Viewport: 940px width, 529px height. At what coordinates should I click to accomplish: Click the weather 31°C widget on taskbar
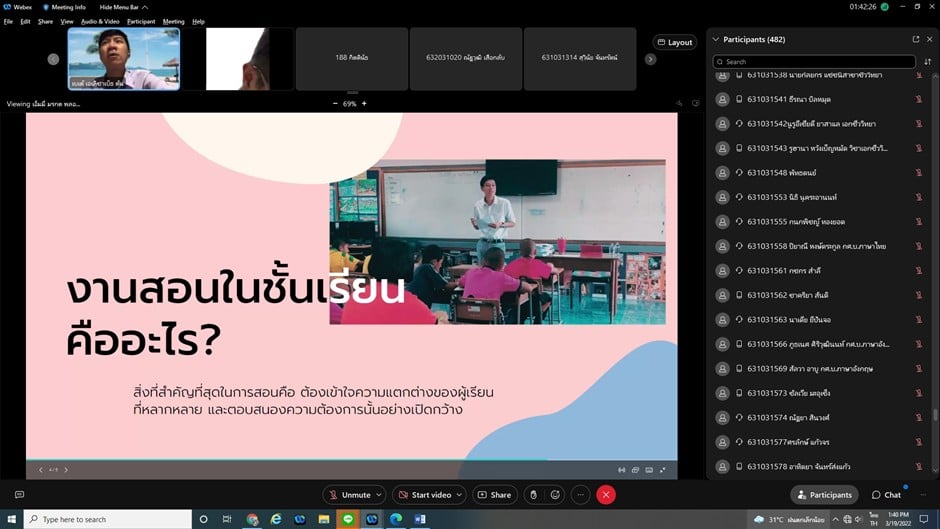point(790,519)
